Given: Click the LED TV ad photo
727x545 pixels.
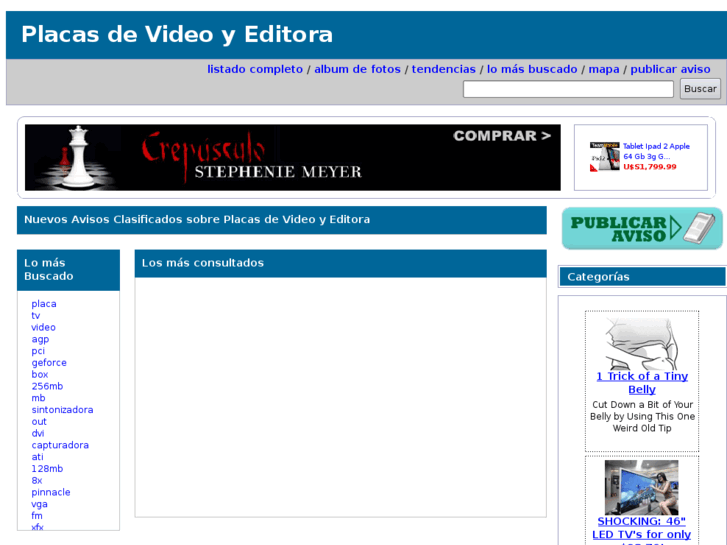Looking at the screenshot, I should (642, 487).
